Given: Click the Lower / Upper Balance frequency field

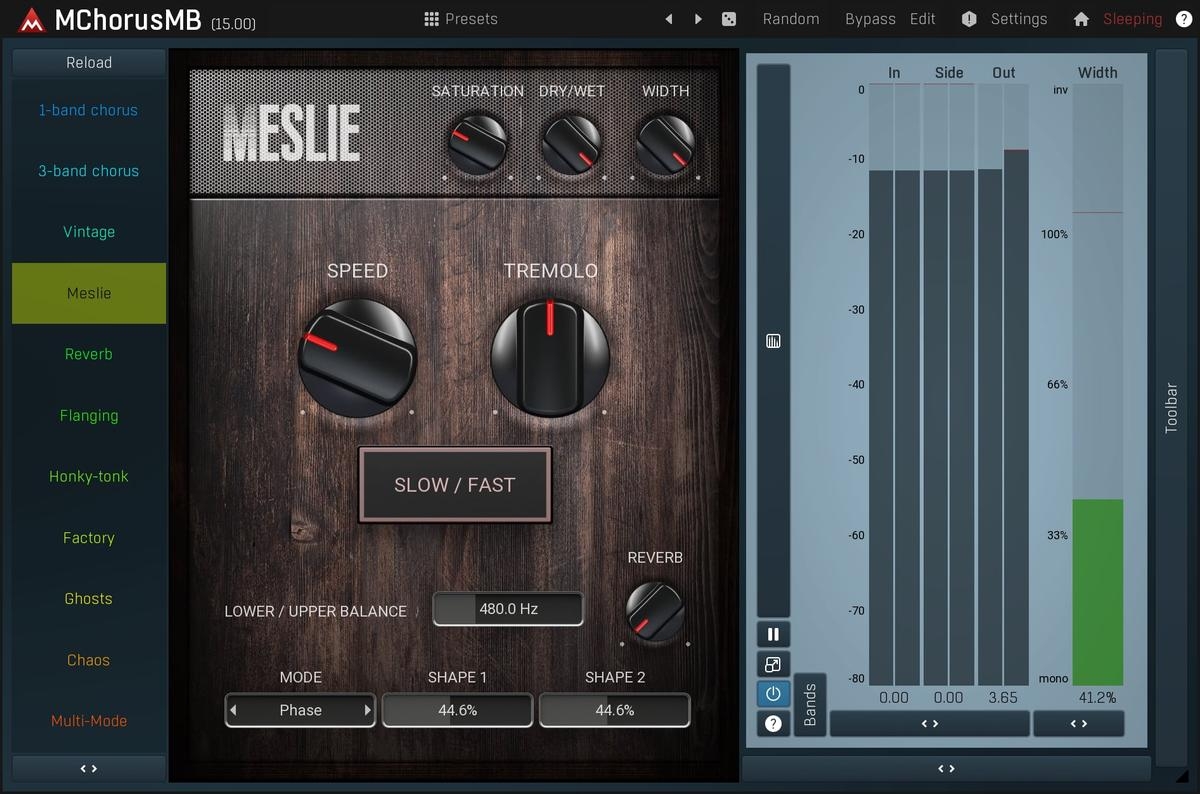Looking at the screenshot, I should point(508,609).
